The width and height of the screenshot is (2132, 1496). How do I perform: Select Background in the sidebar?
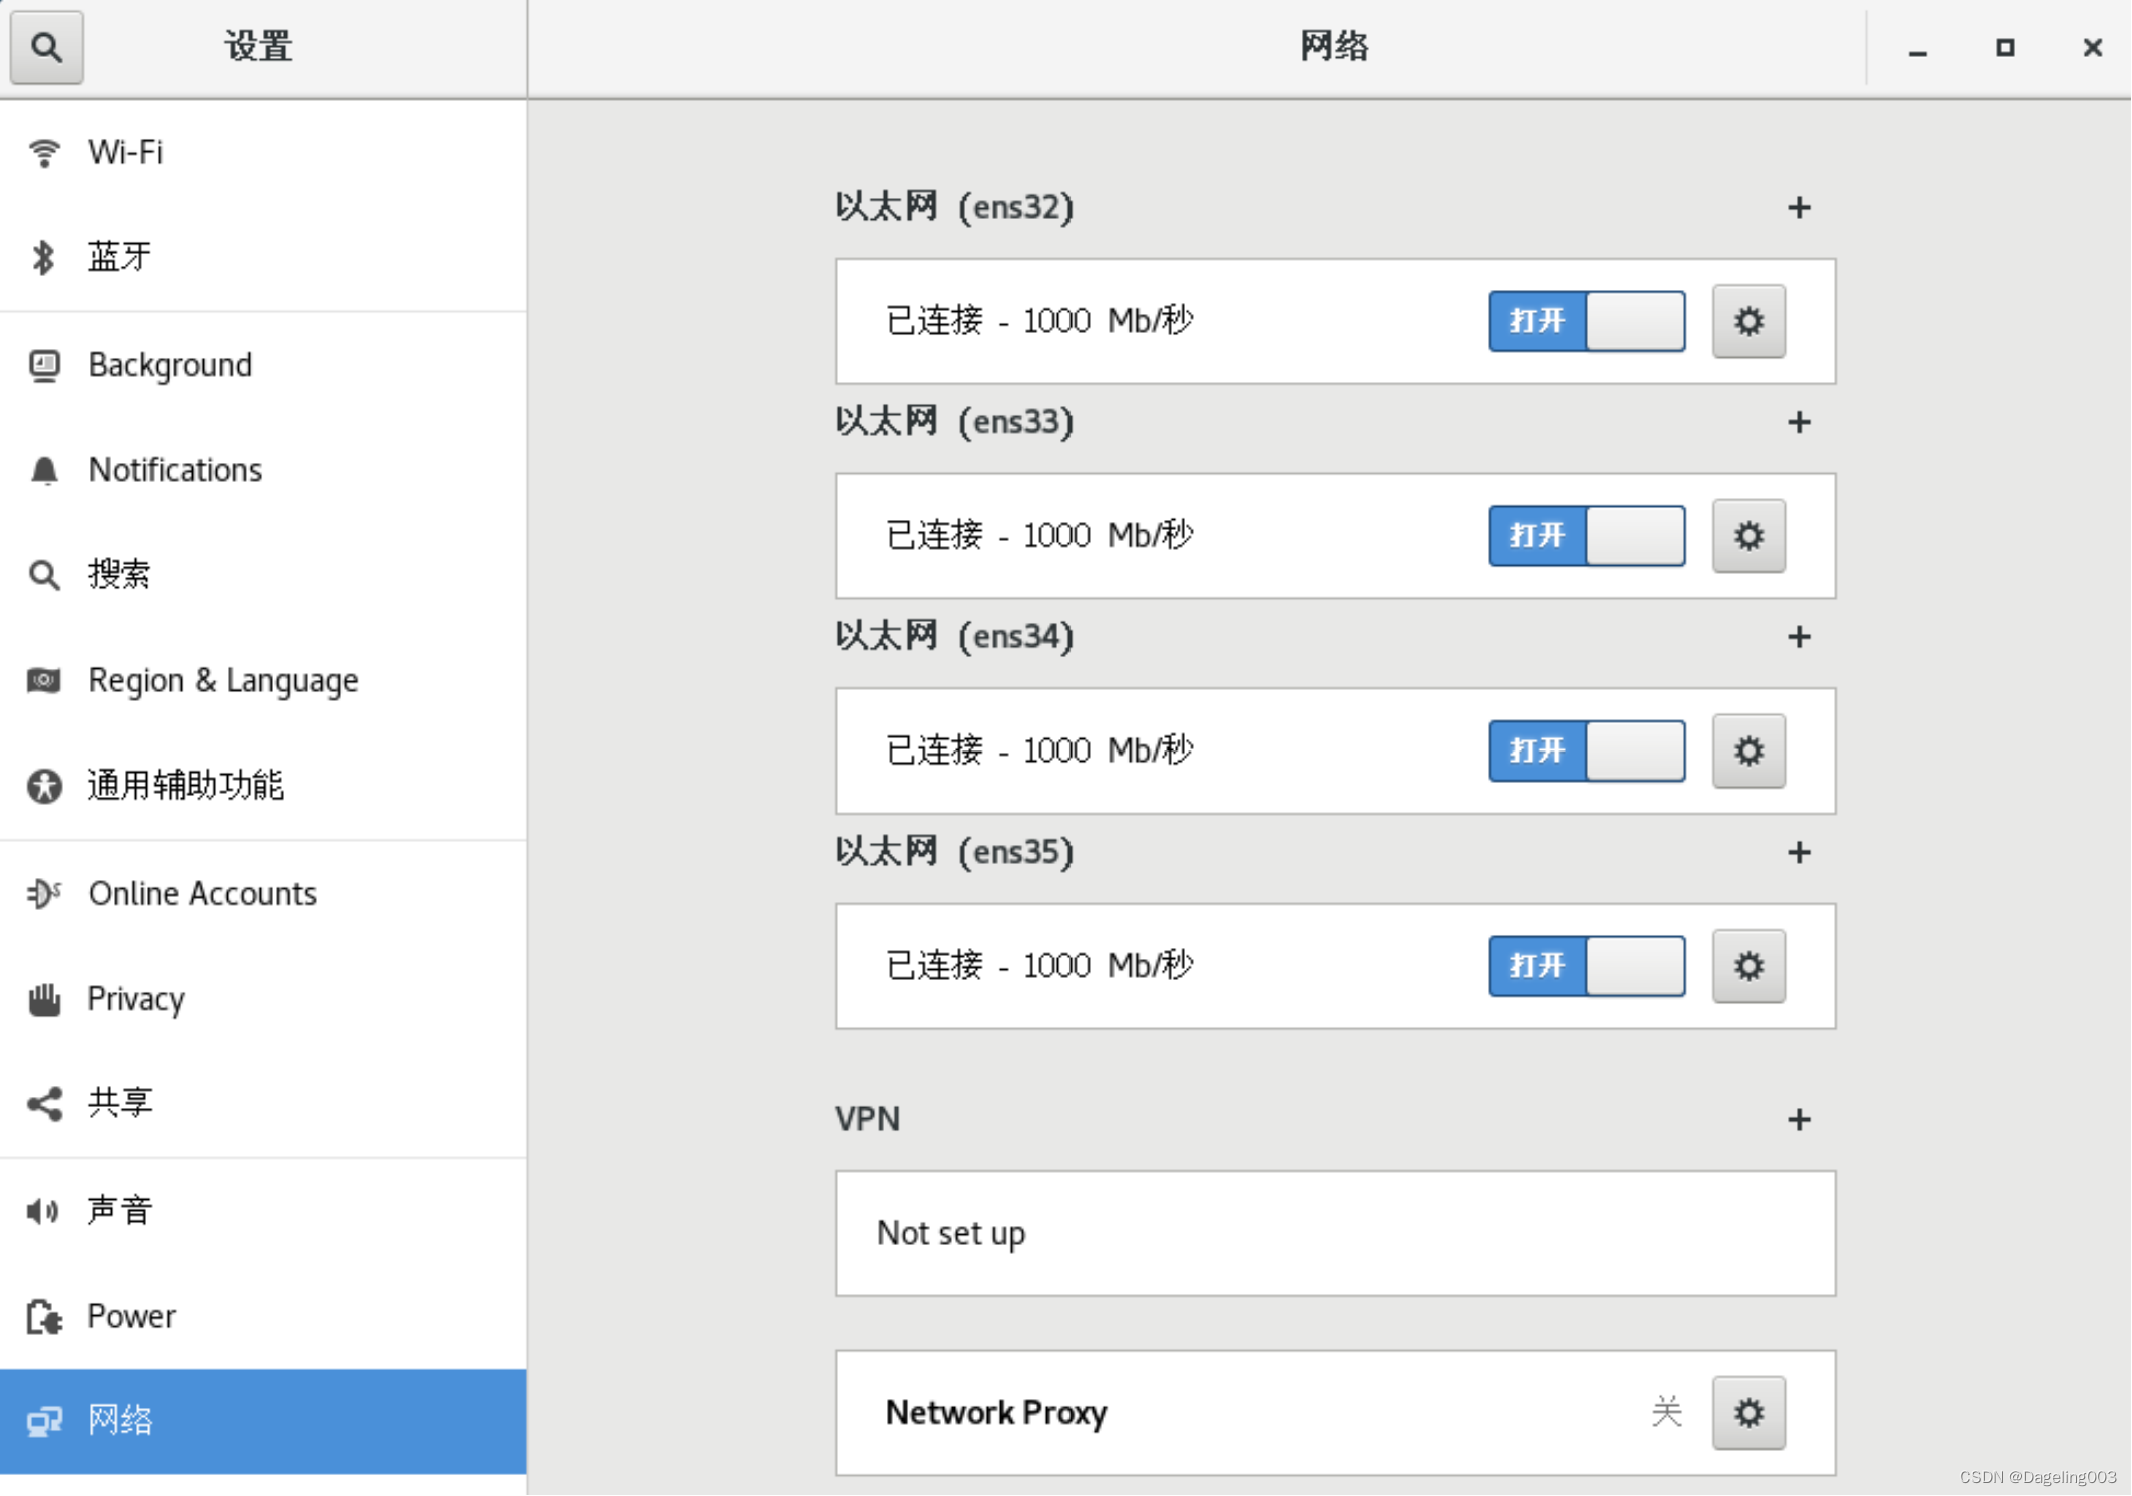pos(170,365)
